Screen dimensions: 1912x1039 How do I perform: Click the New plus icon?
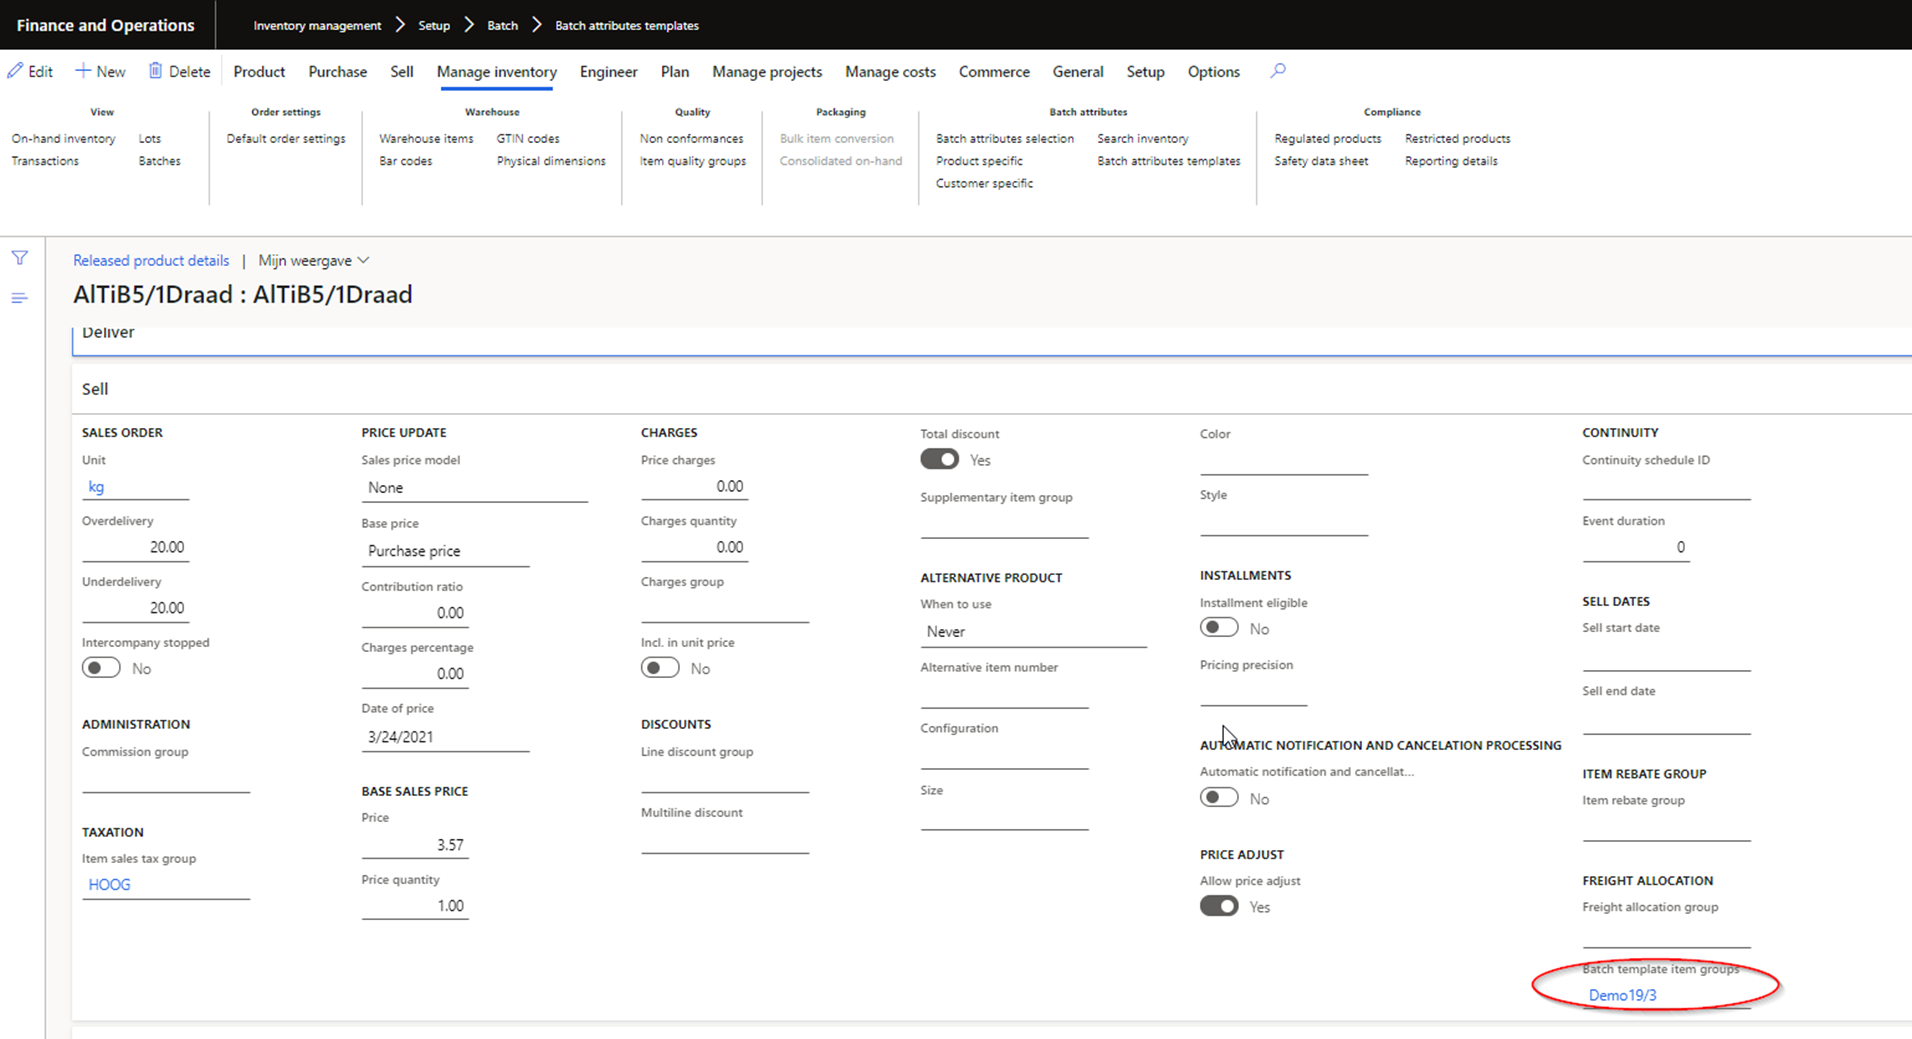point(83,71)
